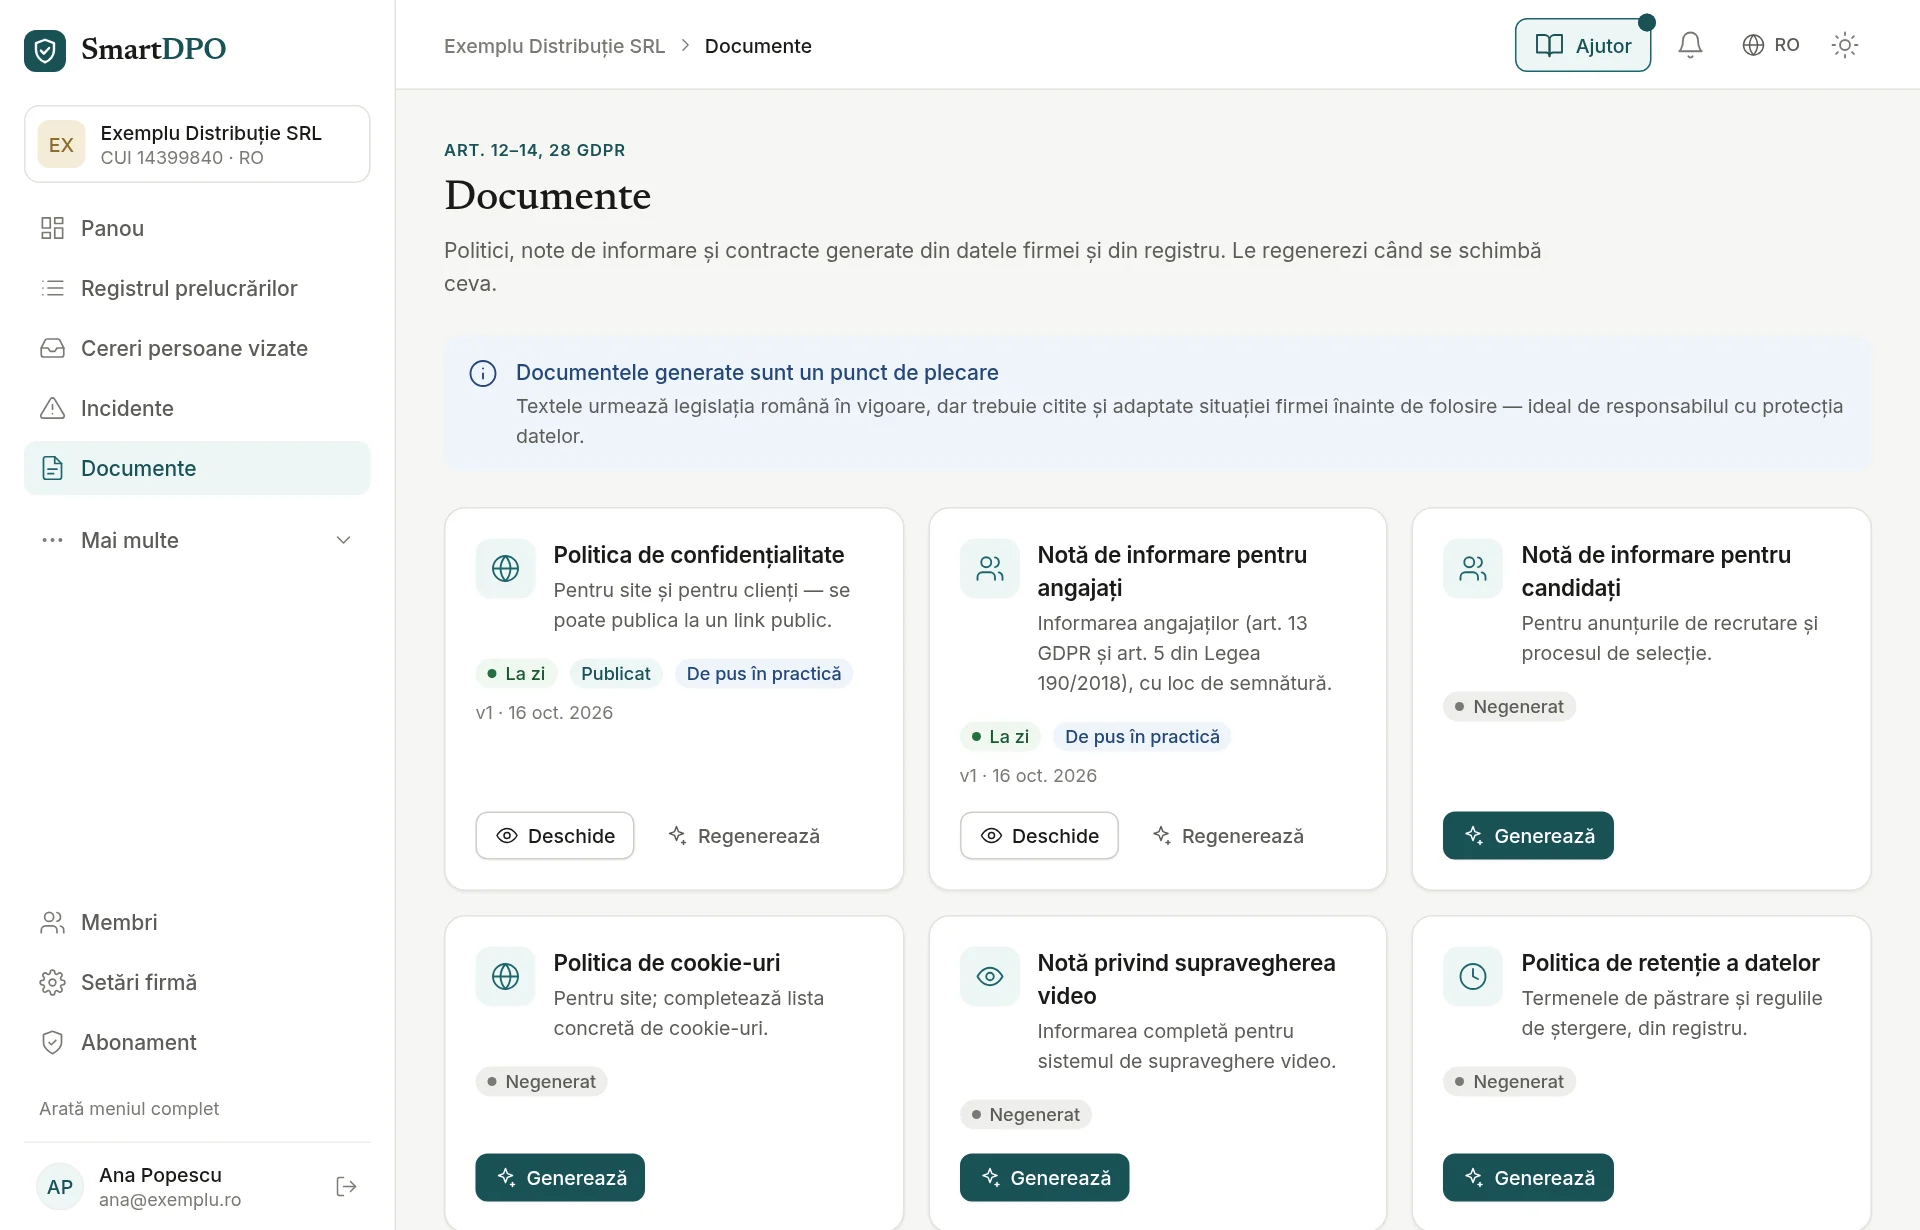
Task: Open the Ajutor help button
Action: coord(1583,45)
